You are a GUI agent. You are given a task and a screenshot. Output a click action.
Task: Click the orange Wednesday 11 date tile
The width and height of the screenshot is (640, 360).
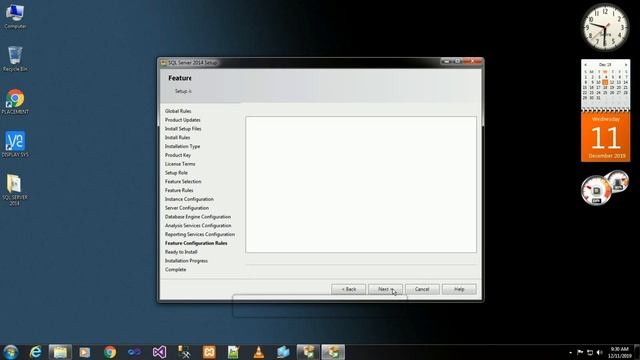pyautogui.click(x=606, y=137)
